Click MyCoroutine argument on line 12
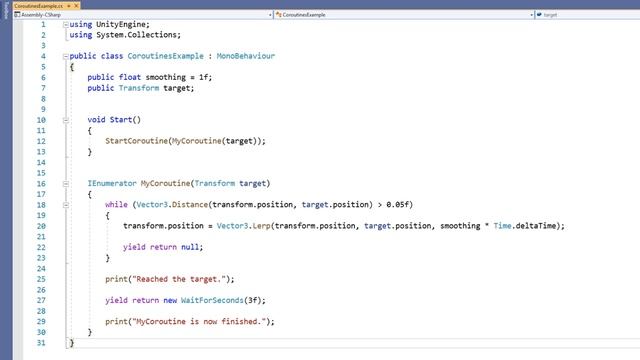This screenshot has width=640, height=360. tap(197, 141)
